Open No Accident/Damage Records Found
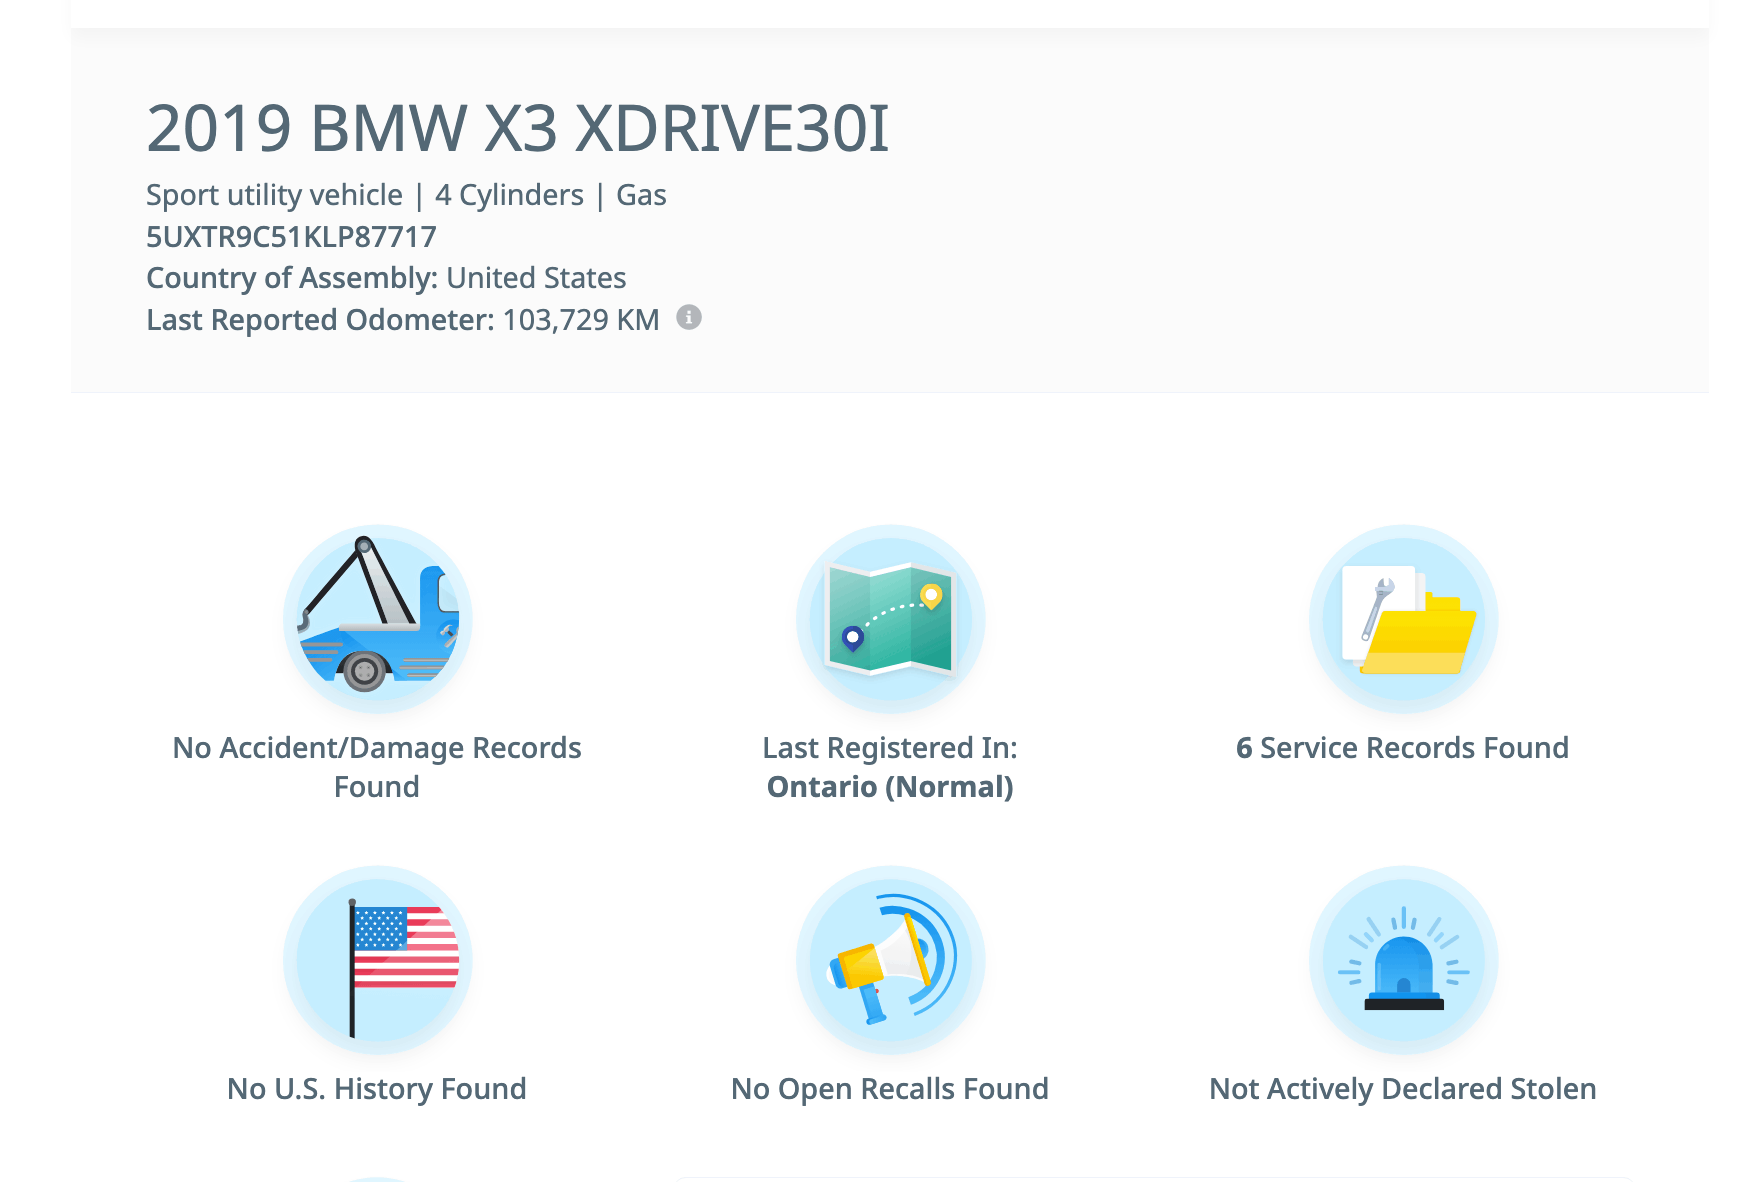 tap(377, 767)
